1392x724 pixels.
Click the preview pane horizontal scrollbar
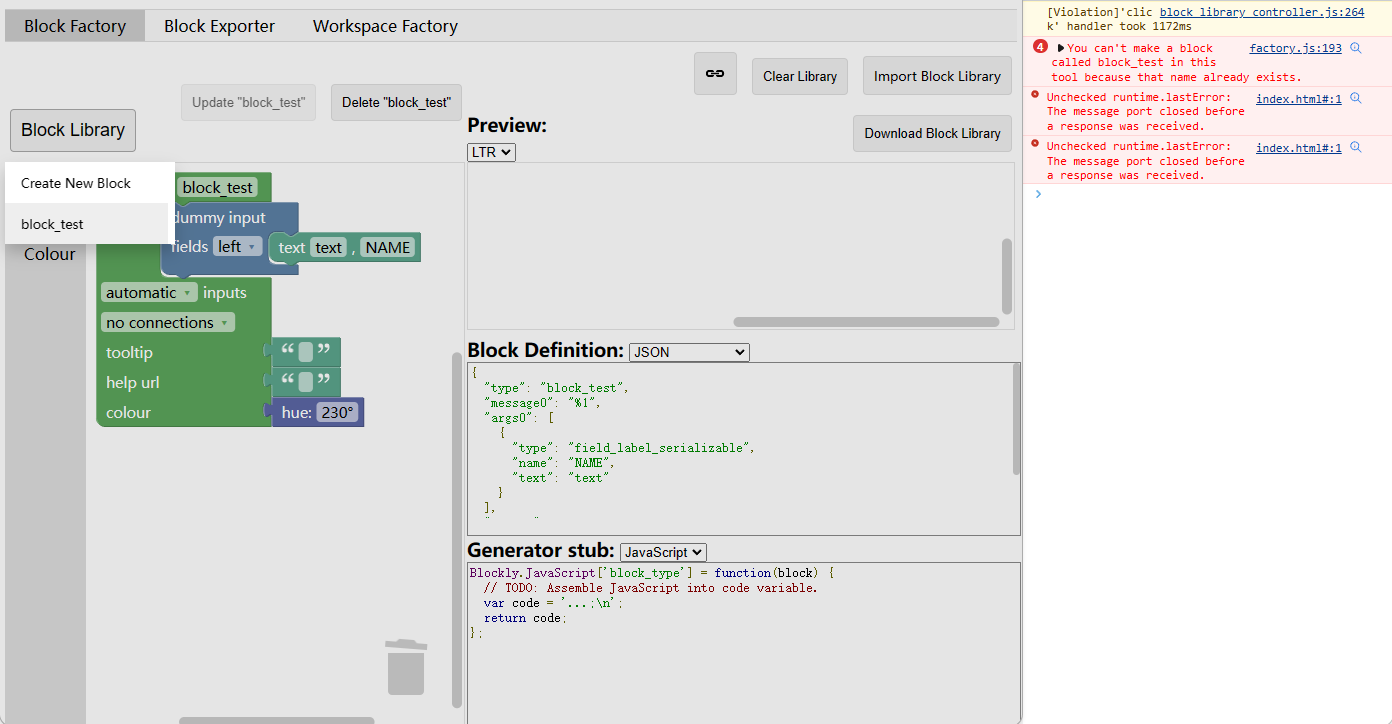tap(866, 322)
